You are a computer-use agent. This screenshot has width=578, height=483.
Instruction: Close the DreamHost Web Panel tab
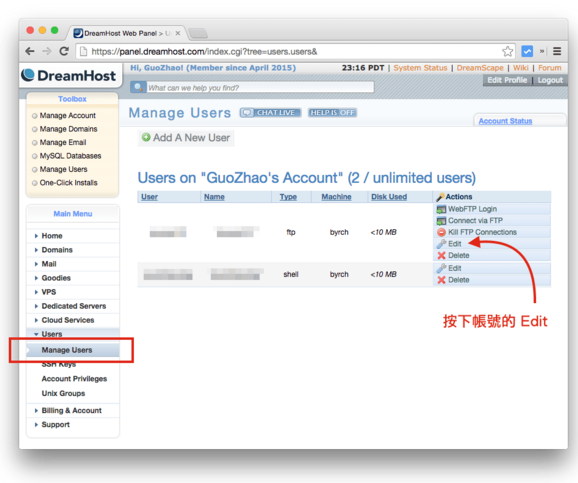tap(178, 33)
